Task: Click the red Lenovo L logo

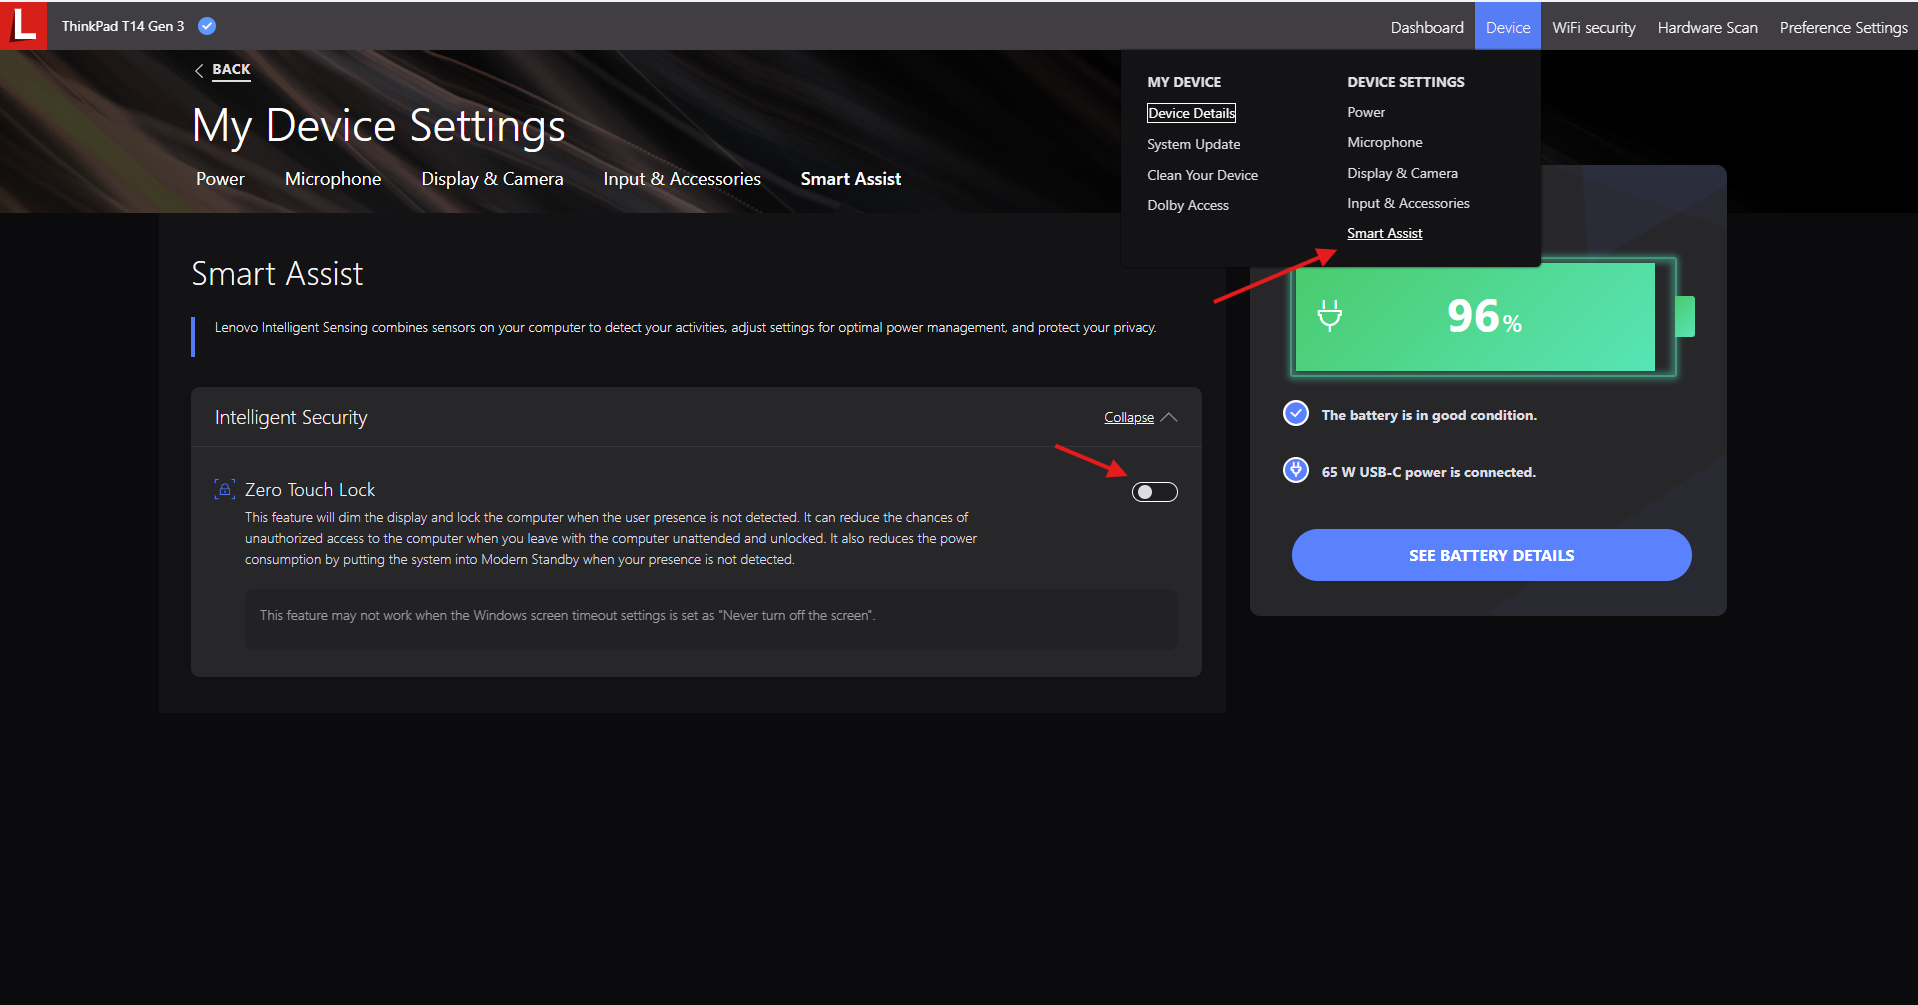Action: pyautogui.click(x=24, y=25)
